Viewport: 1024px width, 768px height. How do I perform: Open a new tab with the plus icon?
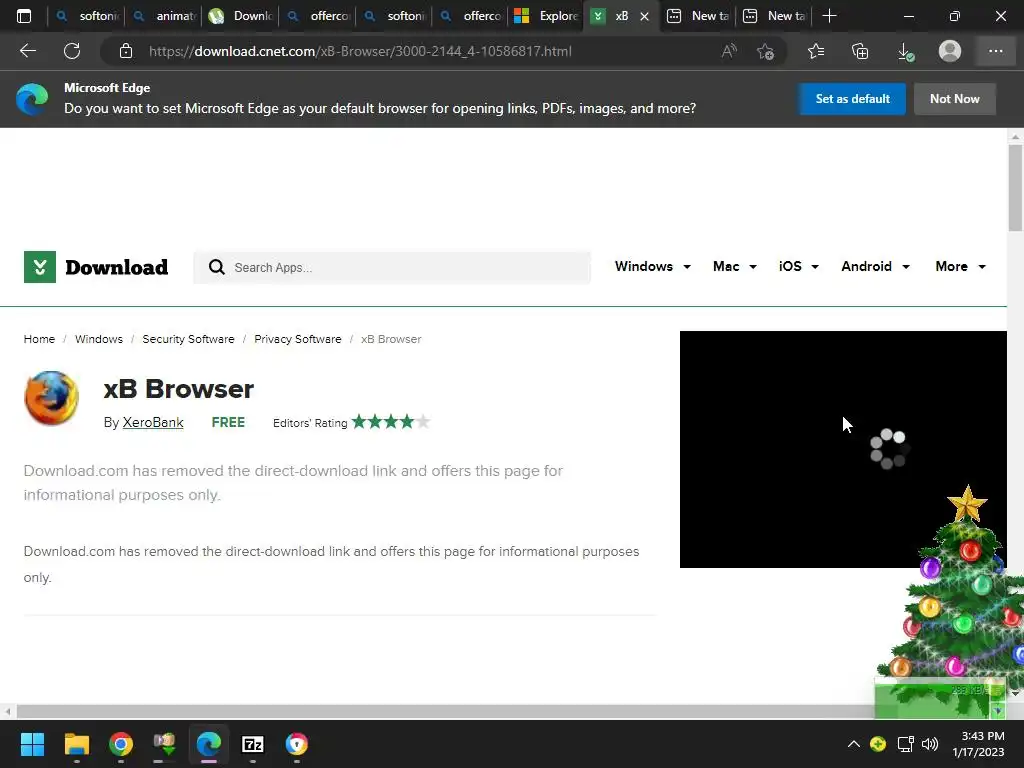[829, 16]
